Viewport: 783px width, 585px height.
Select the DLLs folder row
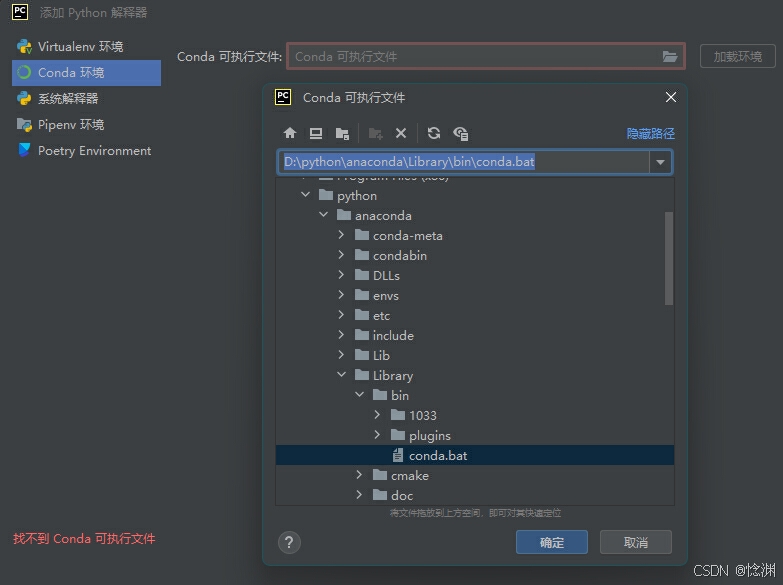click(475, 275)
